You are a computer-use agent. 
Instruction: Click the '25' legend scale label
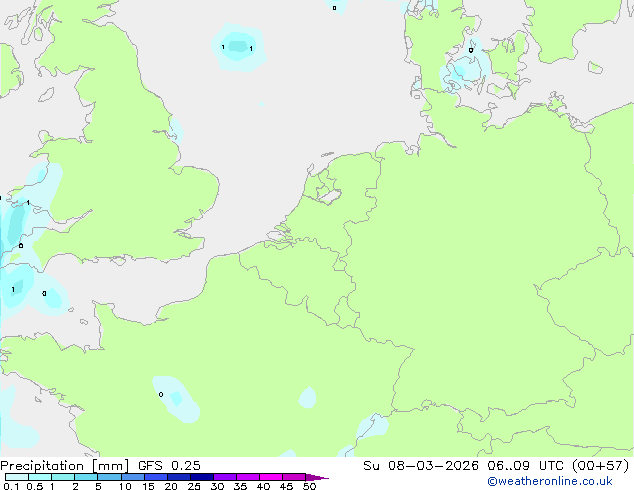click(x=194, y=486)
